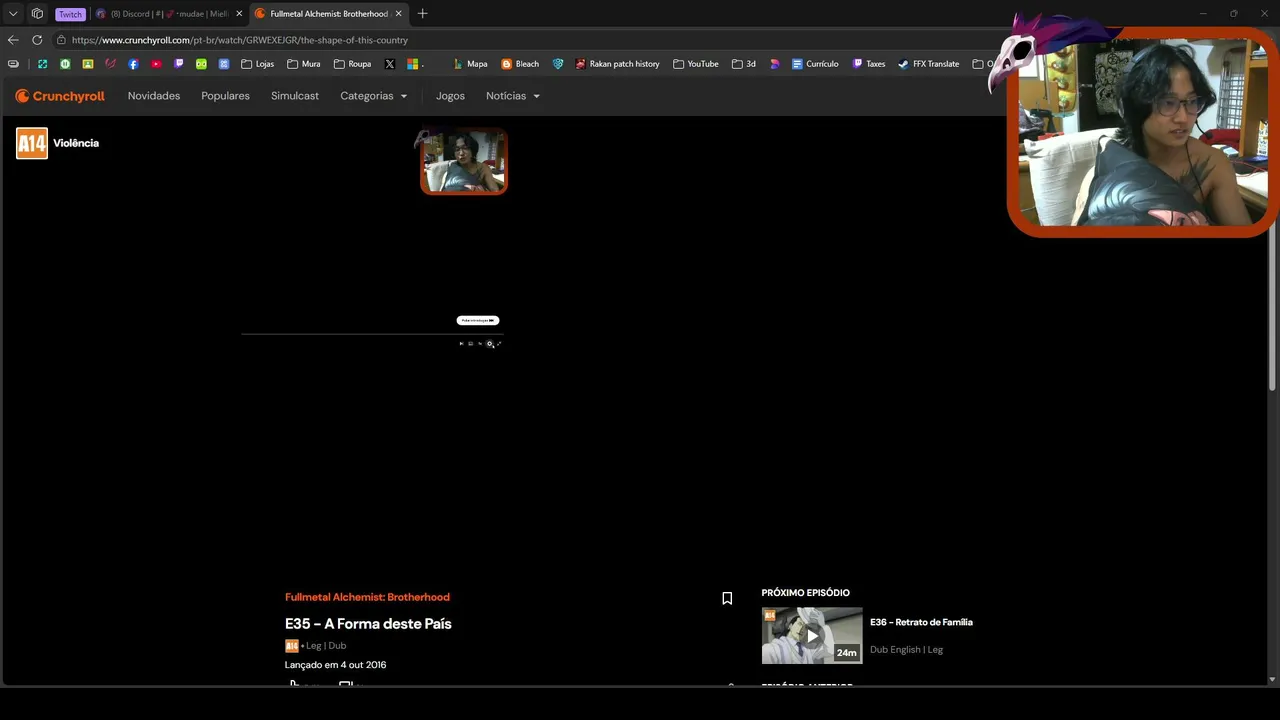Open the YouTube bookmark folder
The image size is (1280, 720).
coord(696,64)
